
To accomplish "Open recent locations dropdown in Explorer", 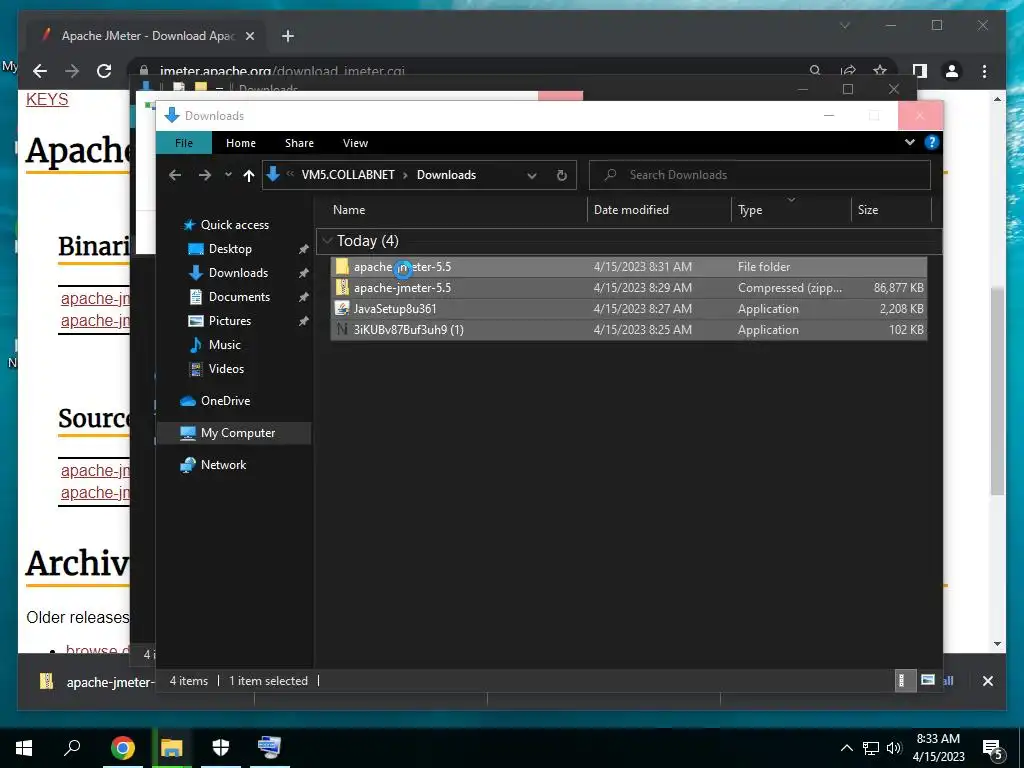I will click(x=228, y=175).
